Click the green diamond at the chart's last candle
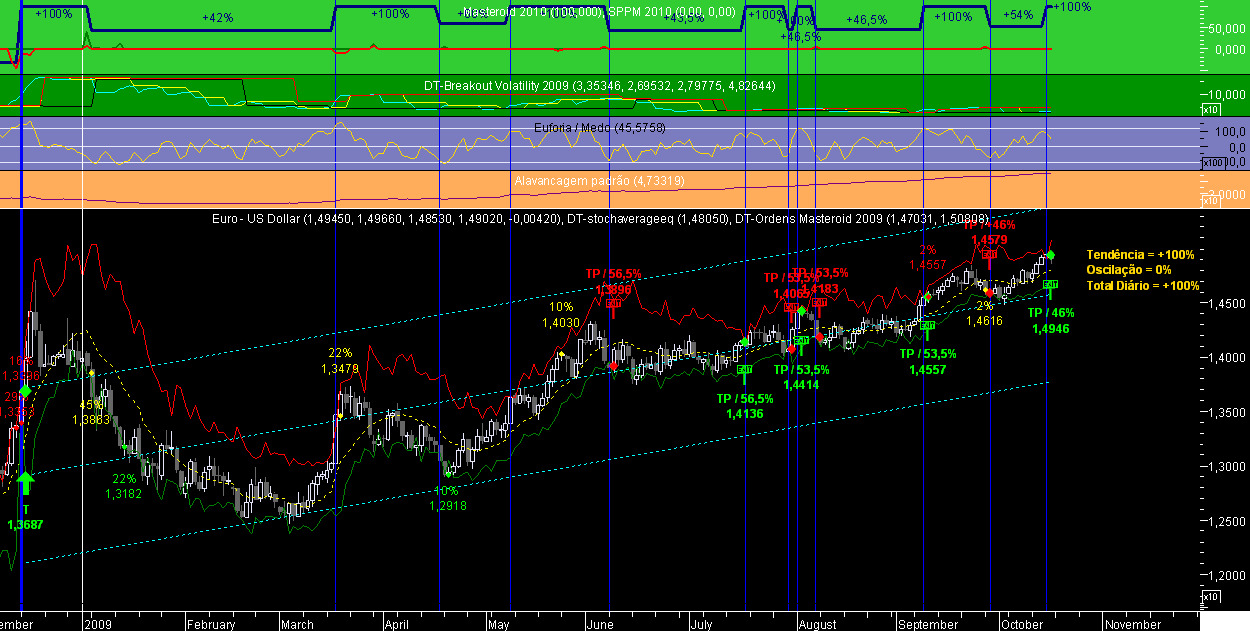1250x631 pixels. click(1050, 256)
